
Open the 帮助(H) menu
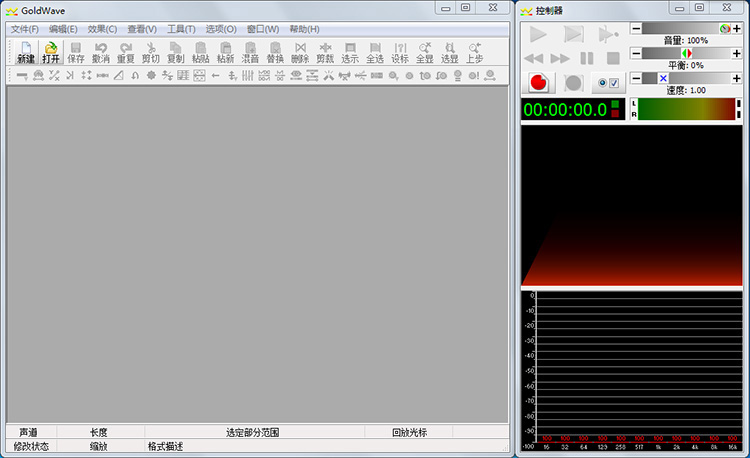click(305, 29)
